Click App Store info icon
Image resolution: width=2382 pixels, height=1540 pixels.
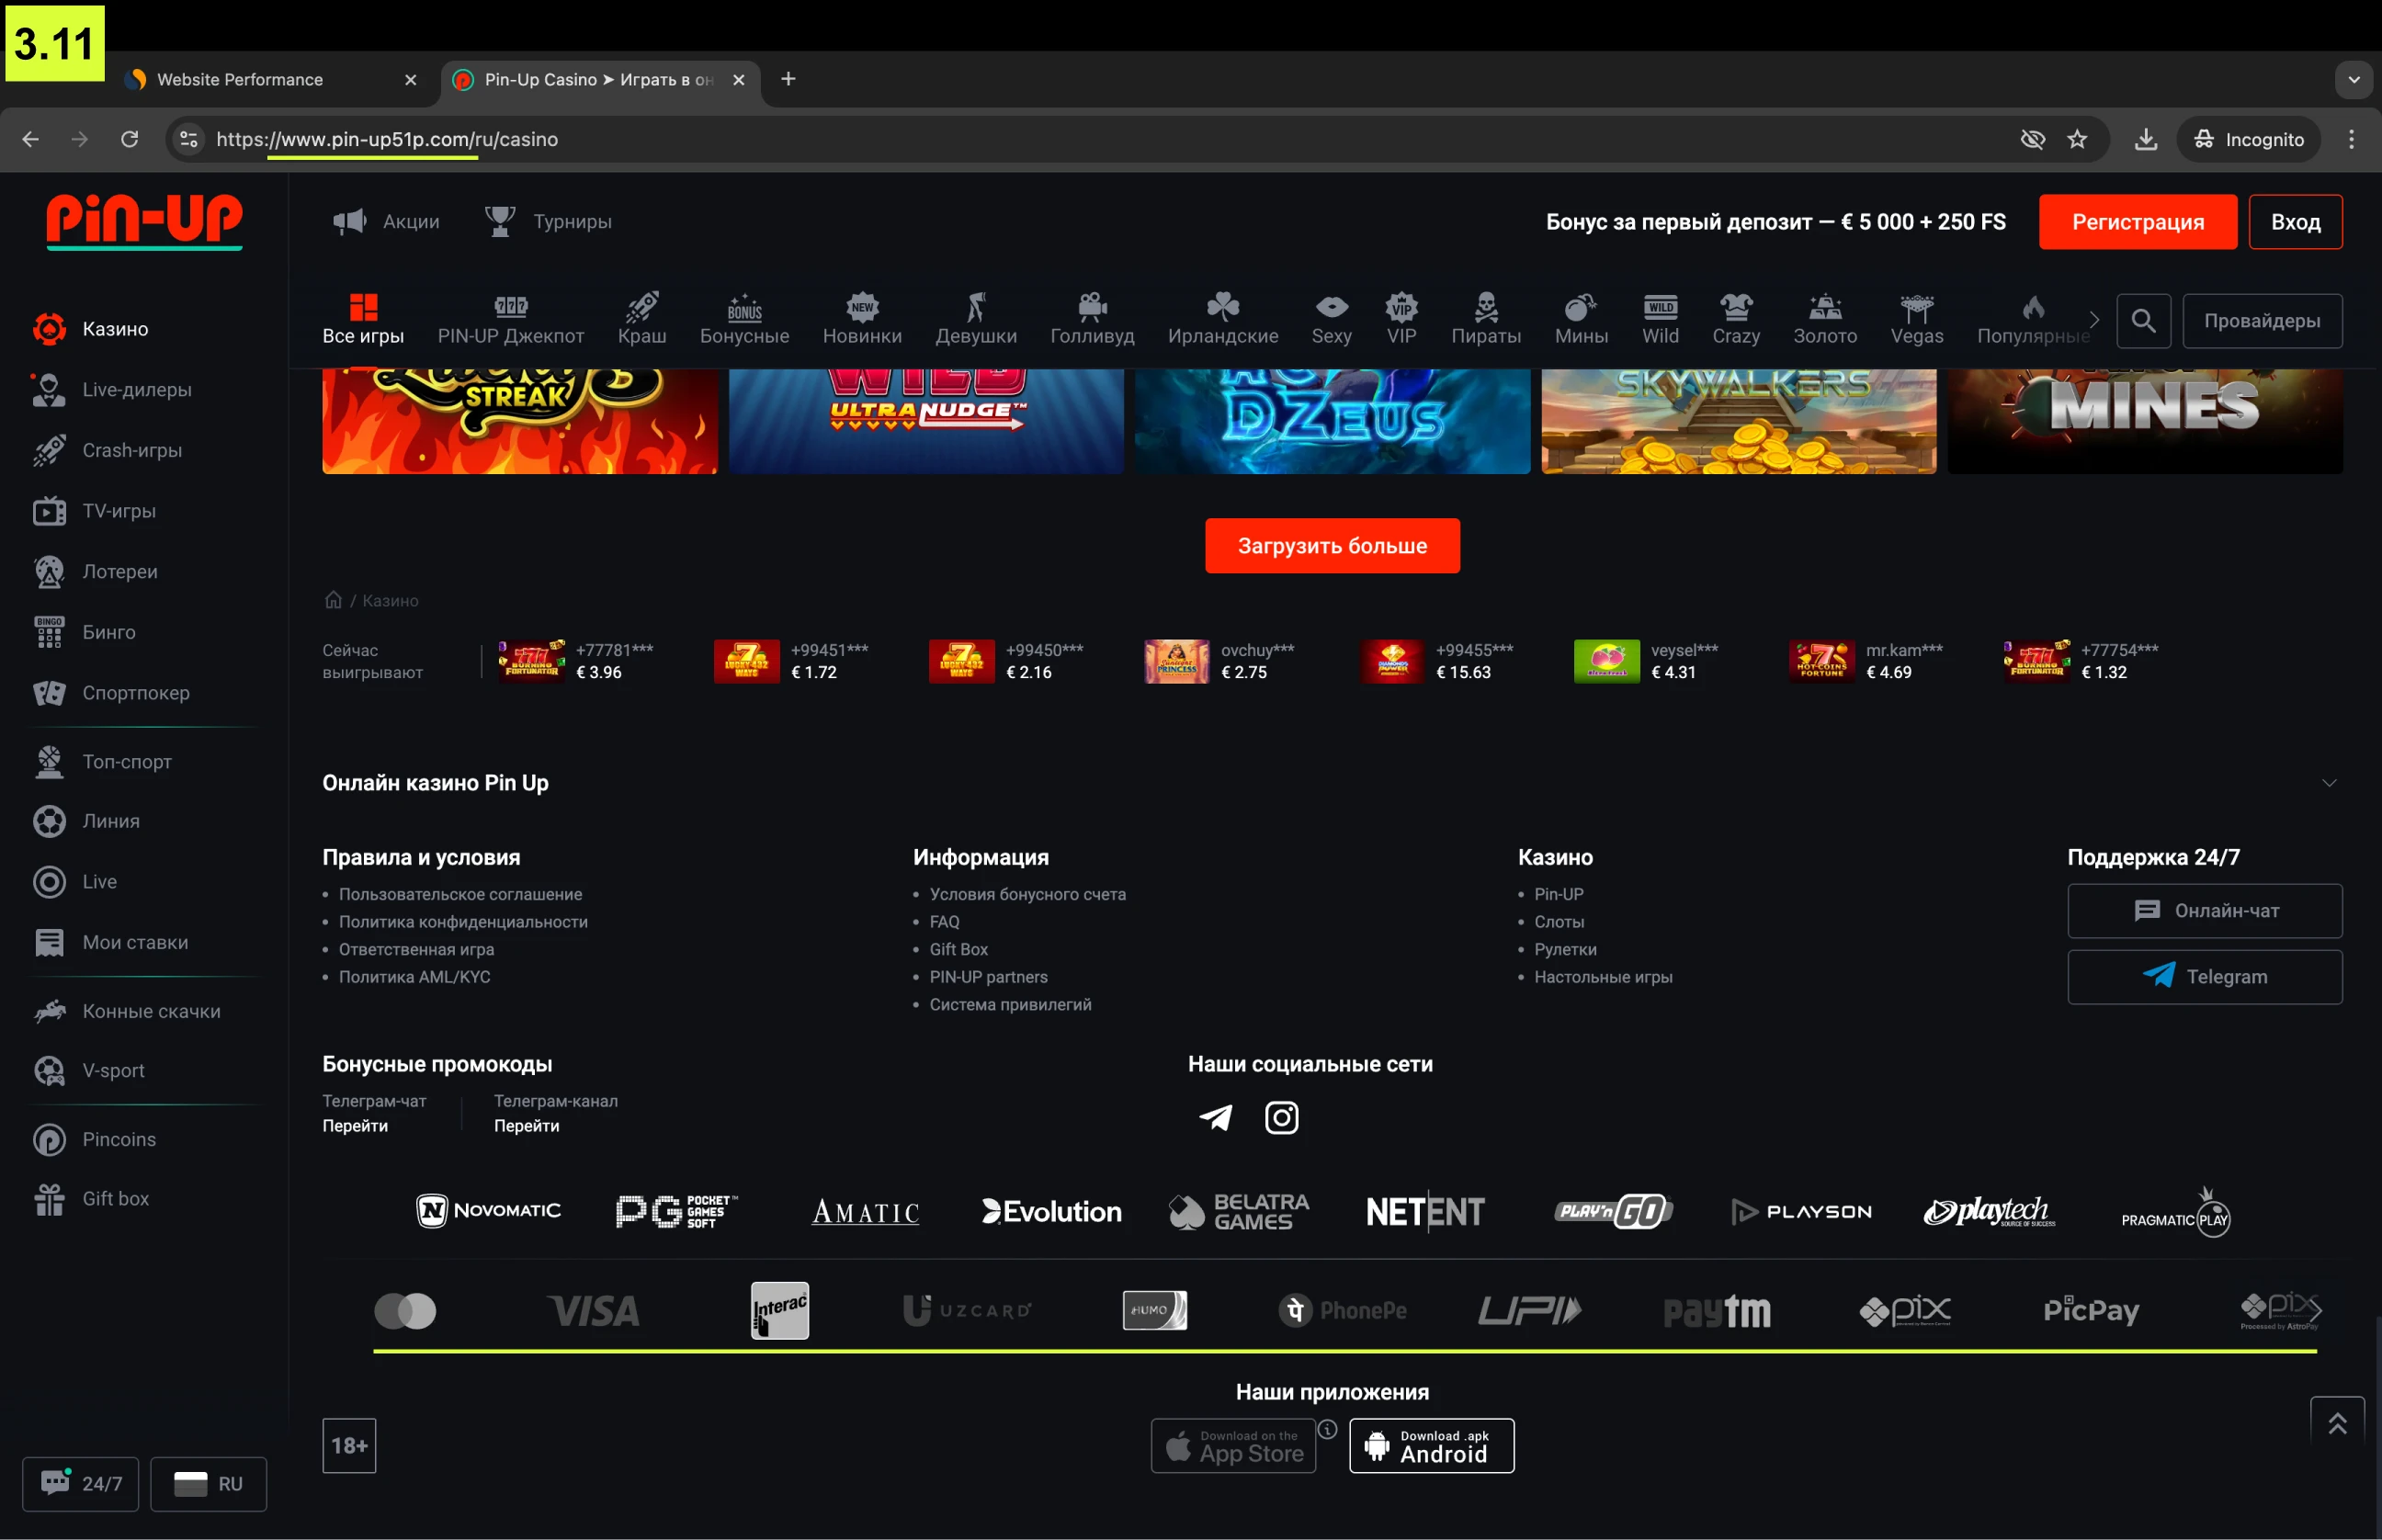coord(1327,1430)
